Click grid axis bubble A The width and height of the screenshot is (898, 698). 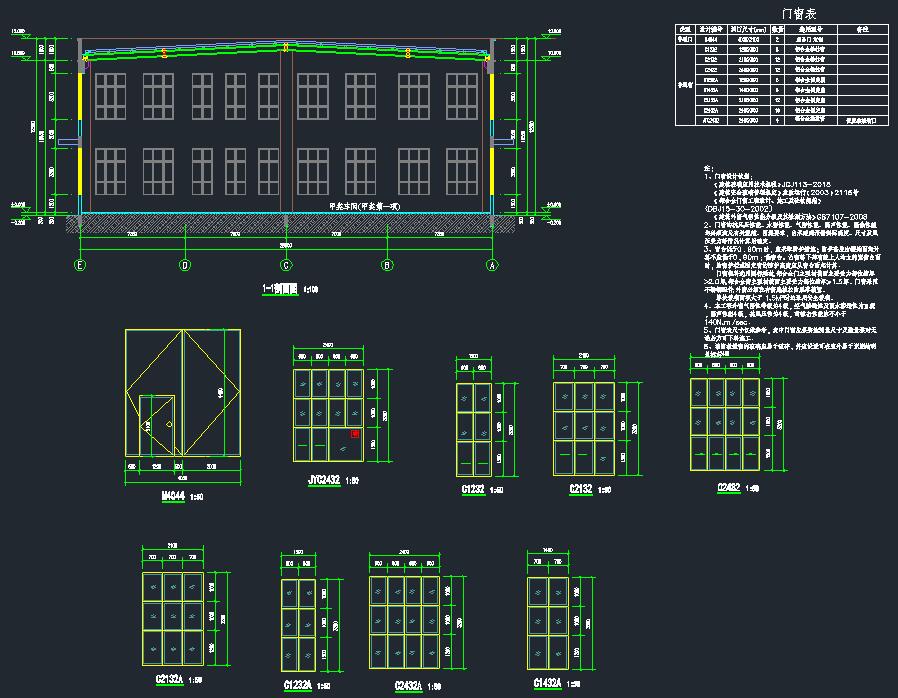491,265
